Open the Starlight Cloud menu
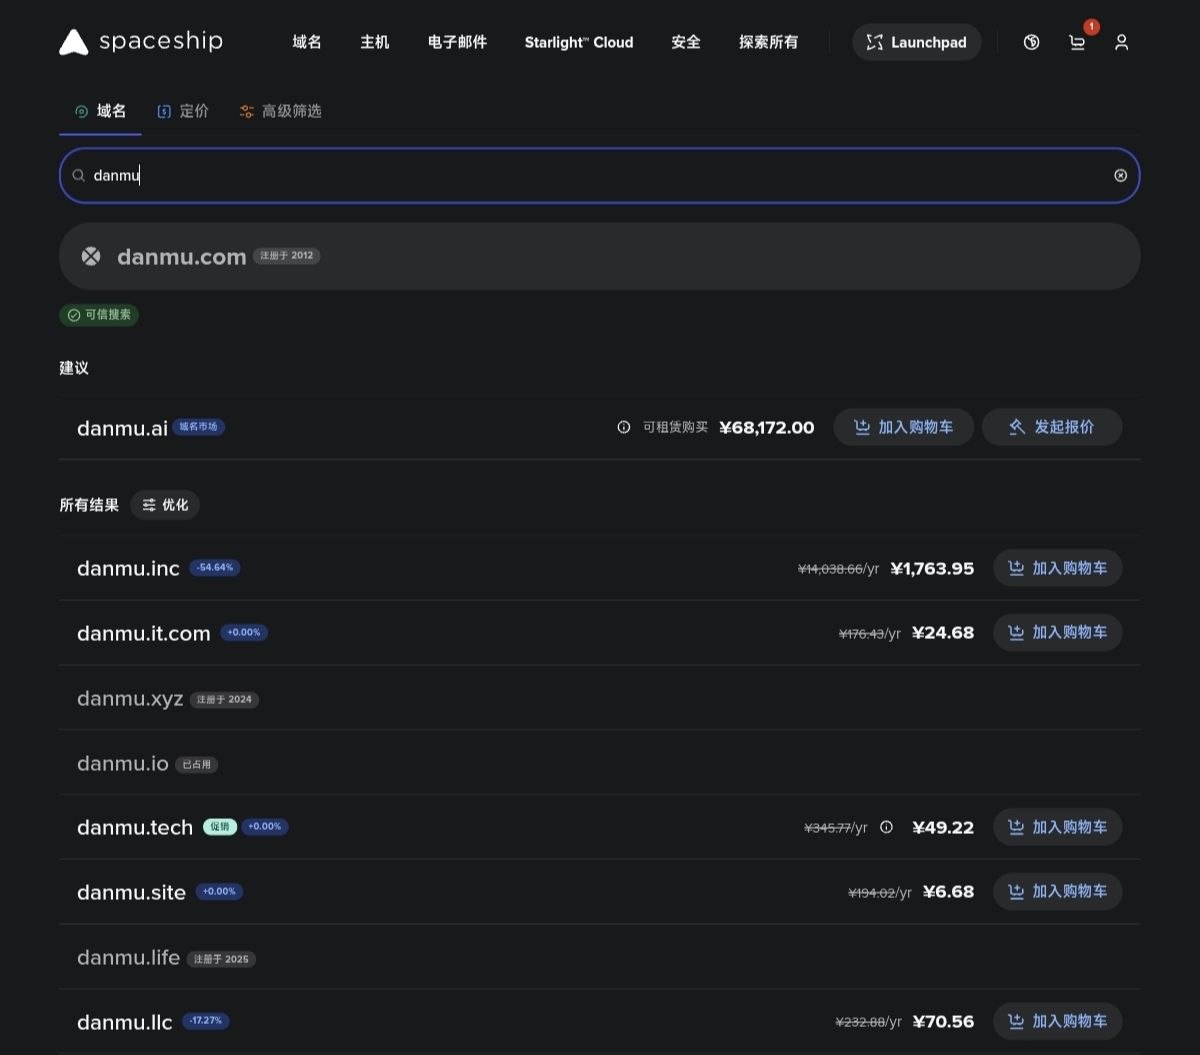 (579, 42)
